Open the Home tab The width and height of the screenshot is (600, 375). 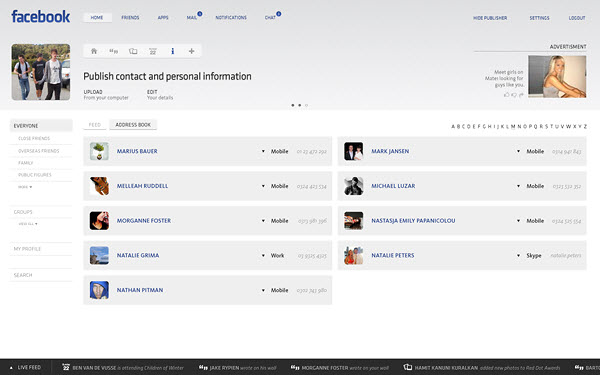(97, 18)
